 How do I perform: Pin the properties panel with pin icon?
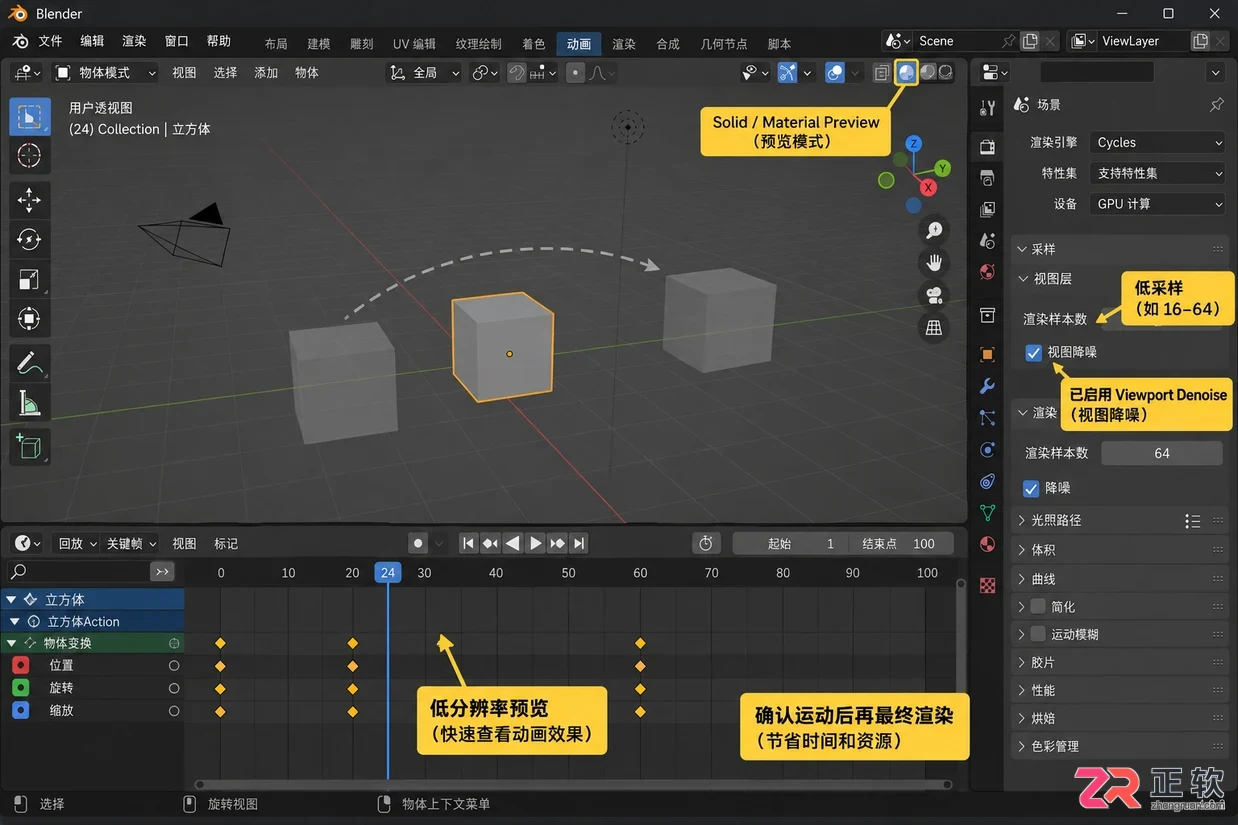click(x=1216, y=104)
